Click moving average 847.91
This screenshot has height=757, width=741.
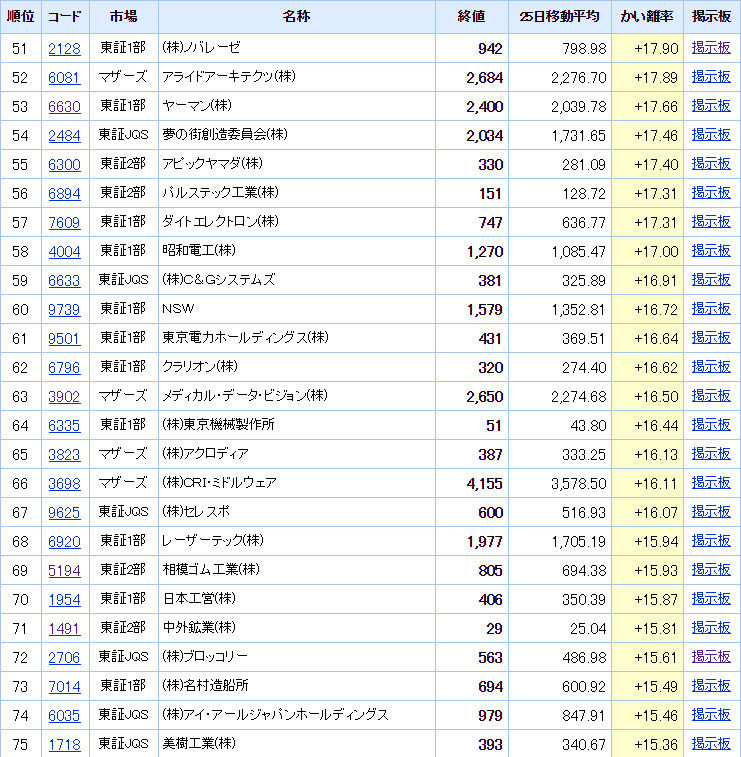[x=584, y=715]
